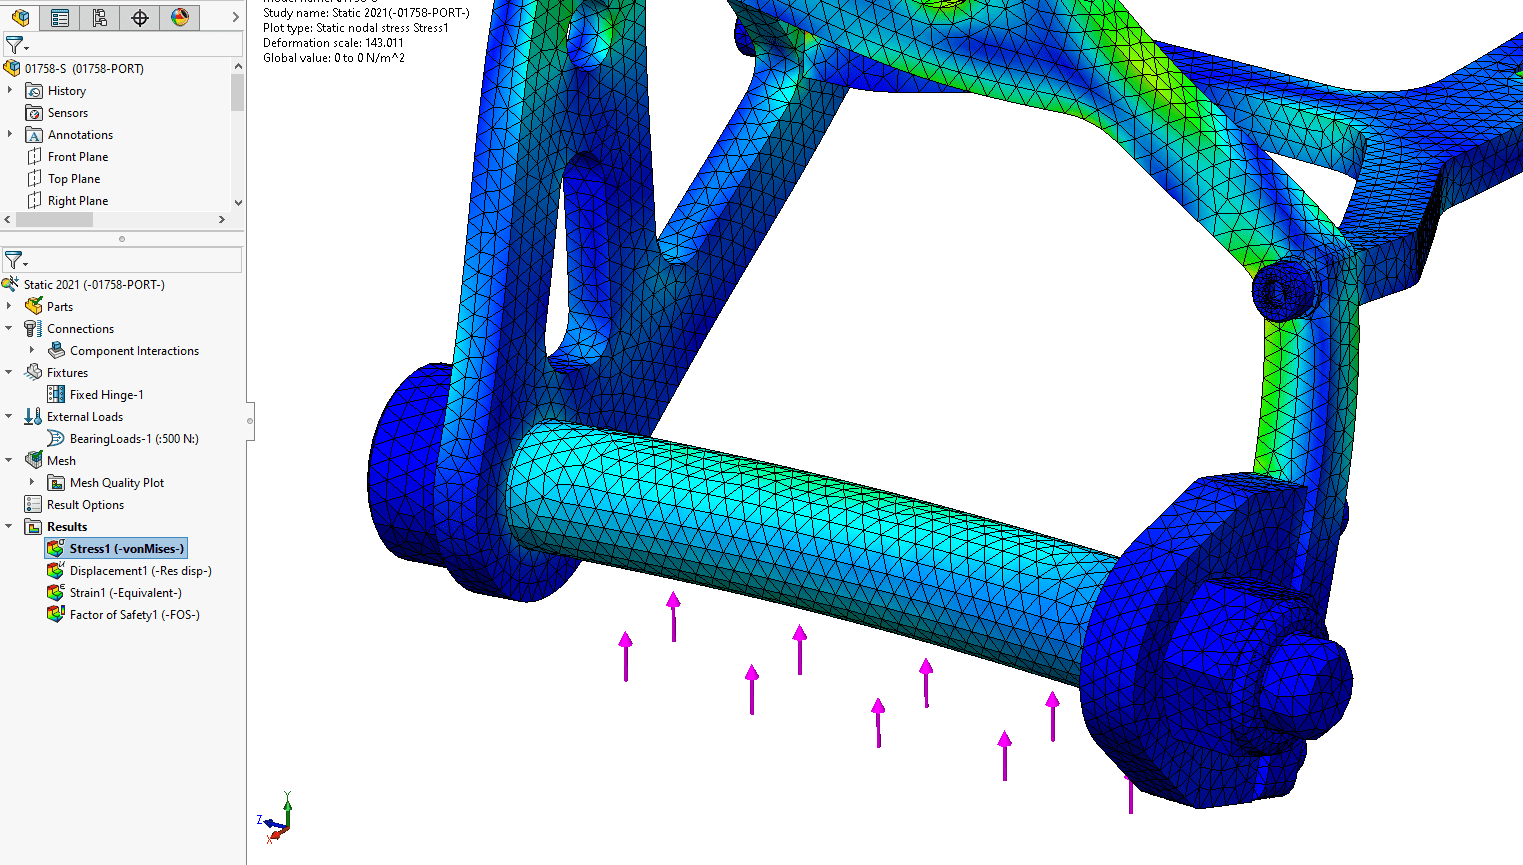Show more manager tabs with the right chevron
1523x865 pixels.
pyautogui.click(x=235, y=17)
